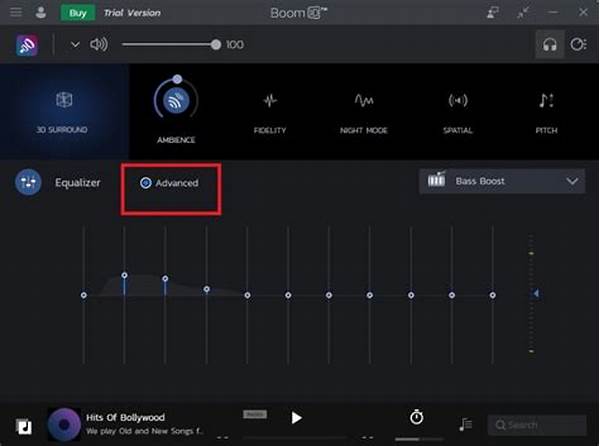The image size is (600, 446).
Task: Open the playlist queue icon
Action: pos(466,424)
